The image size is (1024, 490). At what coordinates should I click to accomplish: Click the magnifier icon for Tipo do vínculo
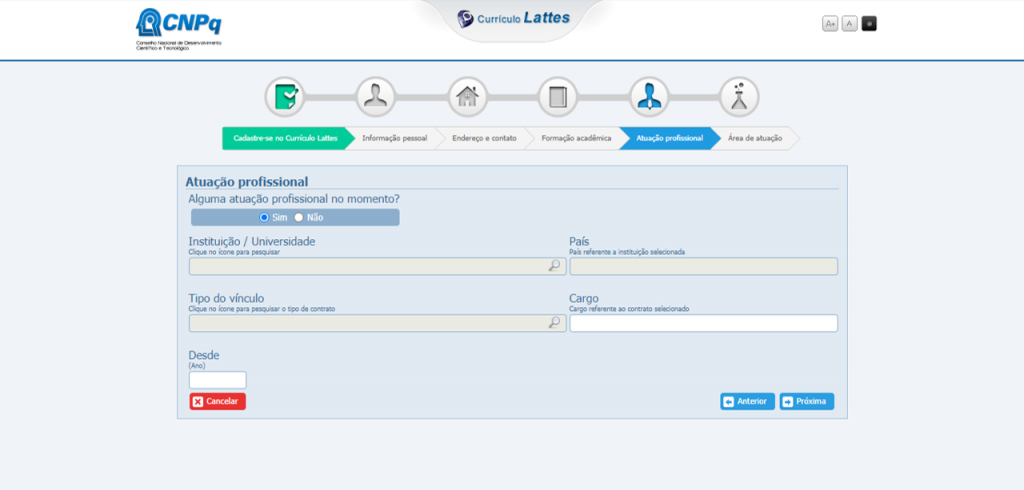click(554, 323)
